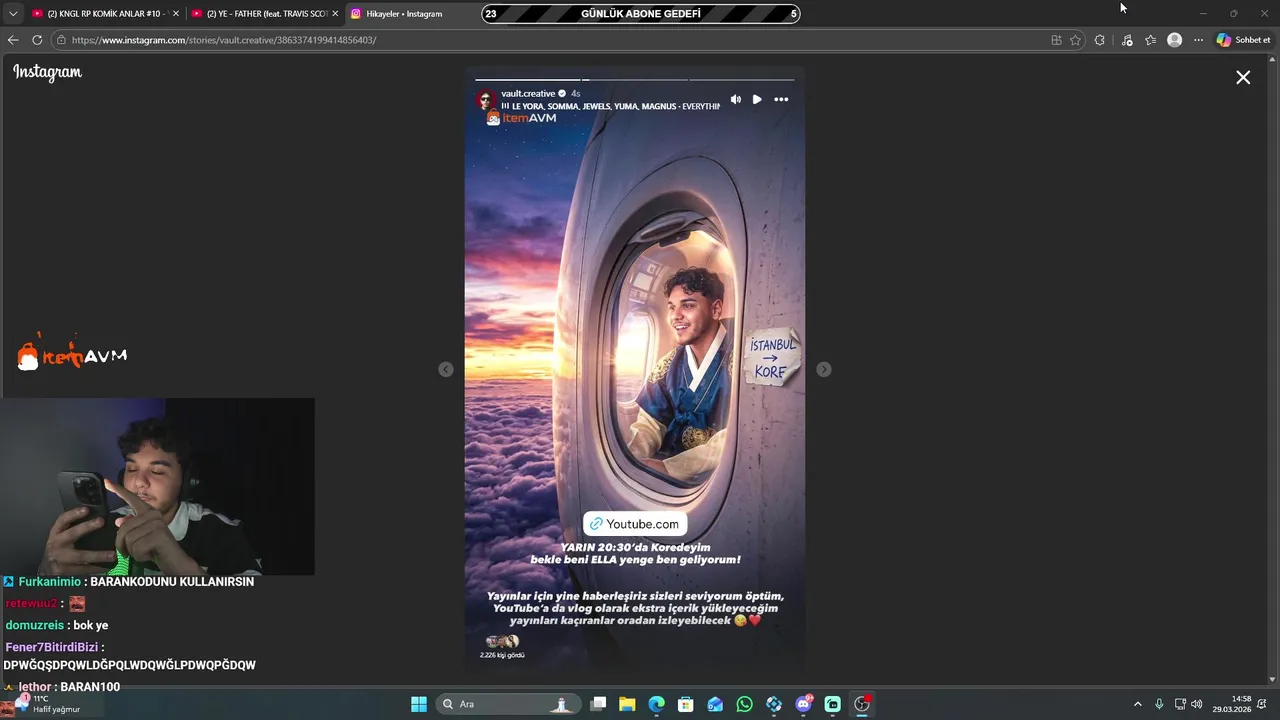Open the vault.creative profile avatar
The height and width of the screenshot is (720, 1280).
(x=487, y=99)
